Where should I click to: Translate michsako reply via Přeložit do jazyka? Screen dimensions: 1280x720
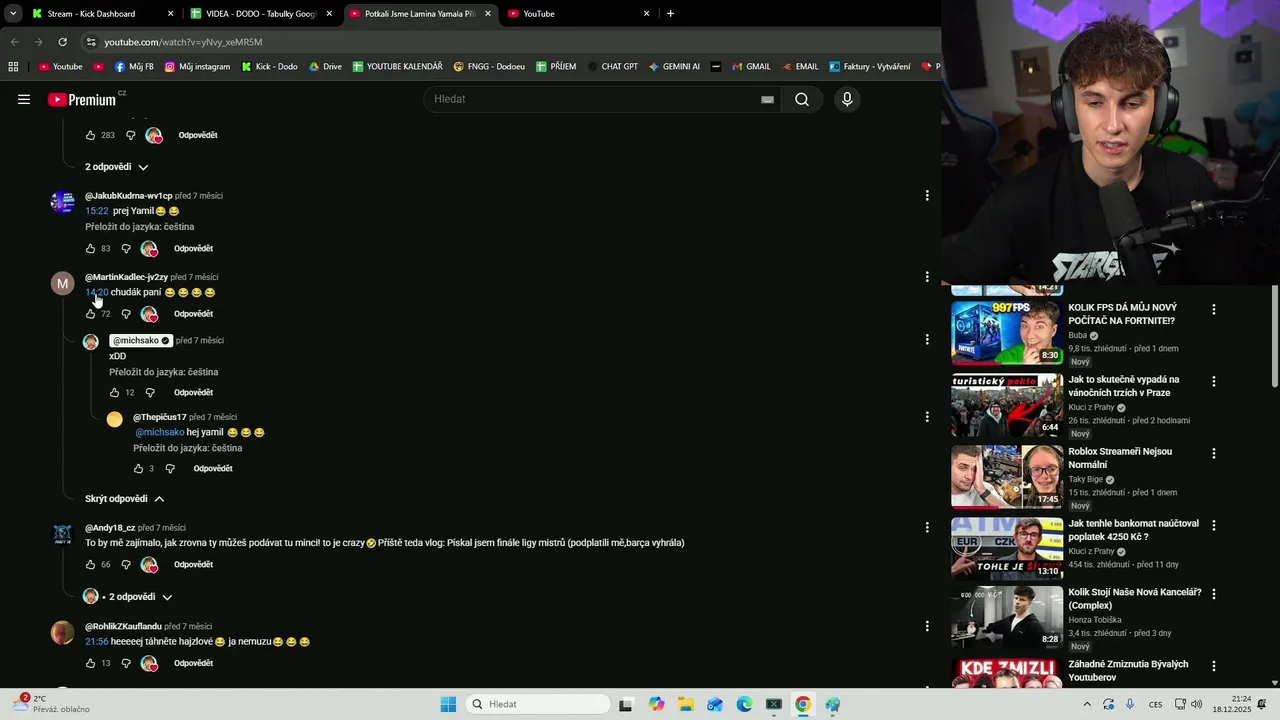click(x=164, y=372)
